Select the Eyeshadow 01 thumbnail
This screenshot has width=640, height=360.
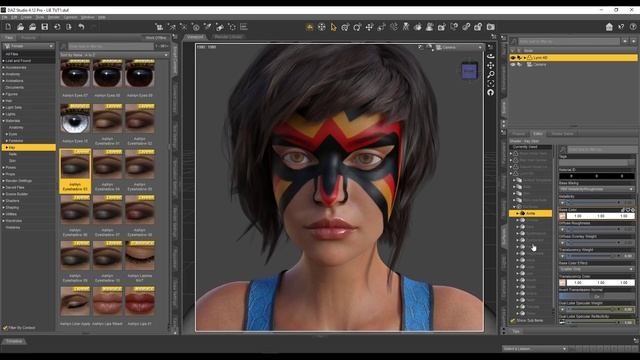coord(107,118)
